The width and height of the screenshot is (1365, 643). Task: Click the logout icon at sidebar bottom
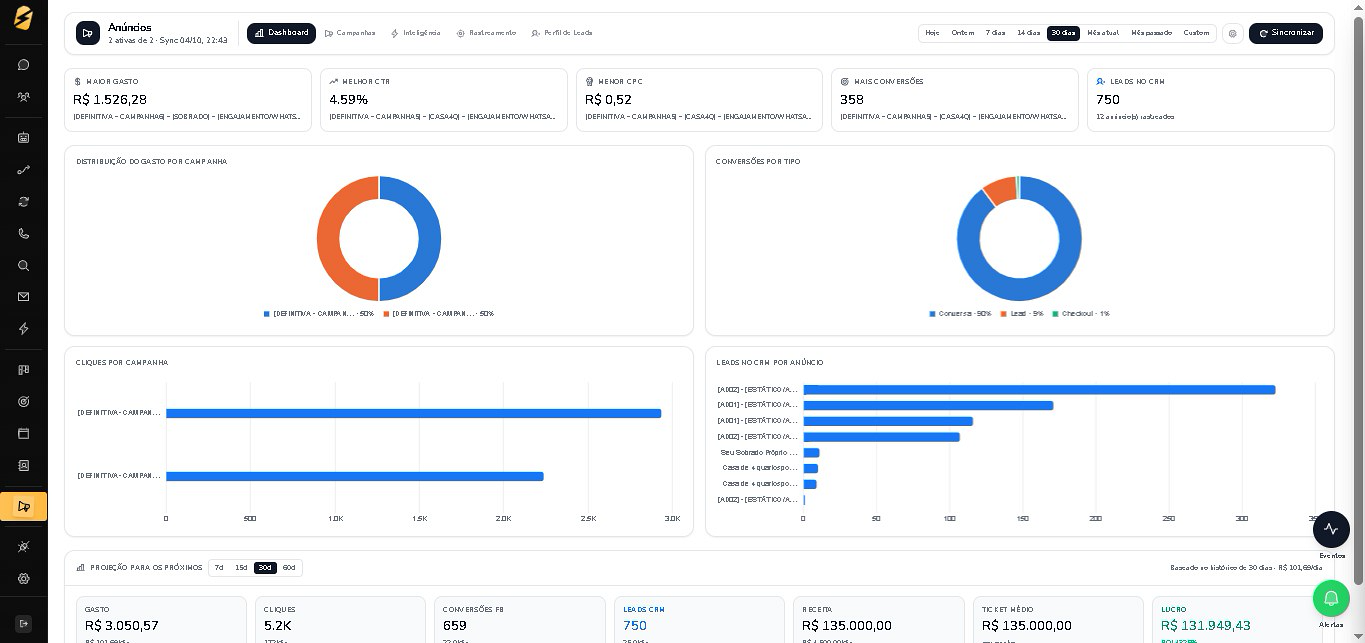[23, 623]
